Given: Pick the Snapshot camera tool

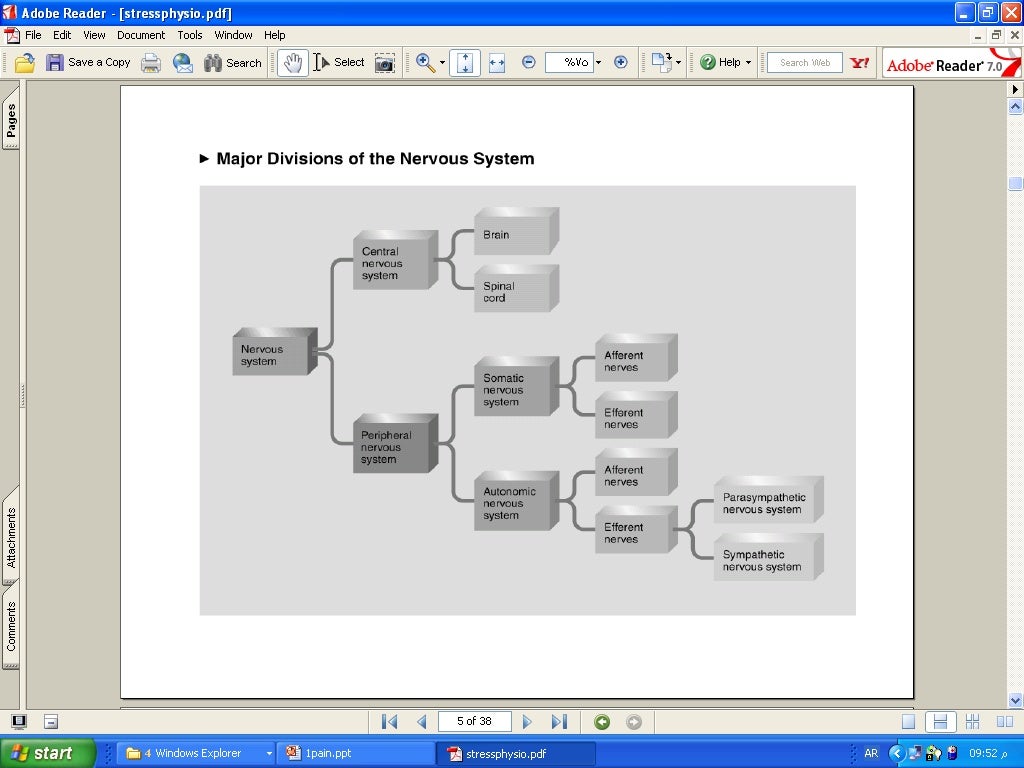Looking at the screenshot, I should click(385, 63).
